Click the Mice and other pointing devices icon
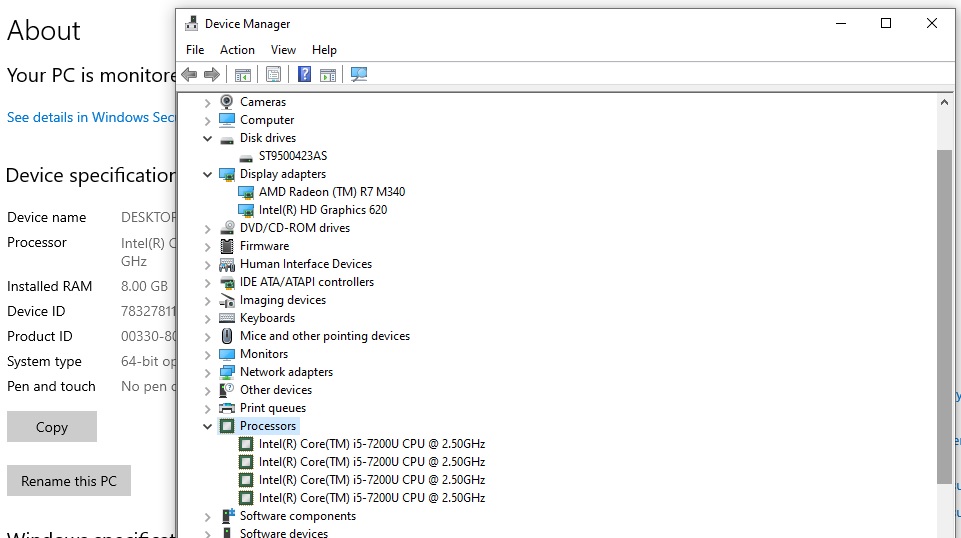The image size is (961, 538). [x=227, y=336]
